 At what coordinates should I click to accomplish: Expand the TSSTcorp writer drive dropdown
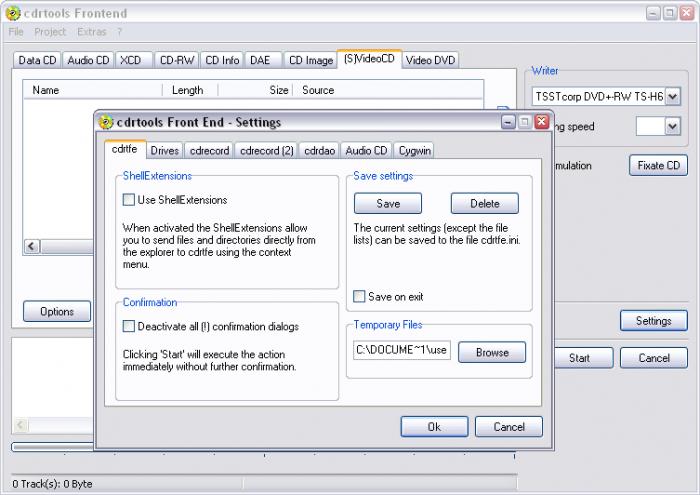tap(673, 96)
